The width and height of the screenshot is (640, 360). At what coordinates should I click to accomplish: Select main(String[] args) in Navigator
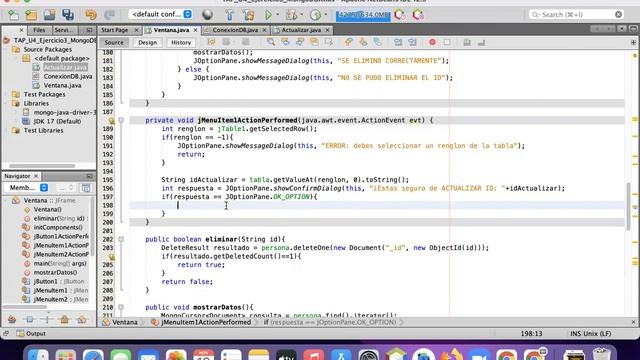point(60,263)
